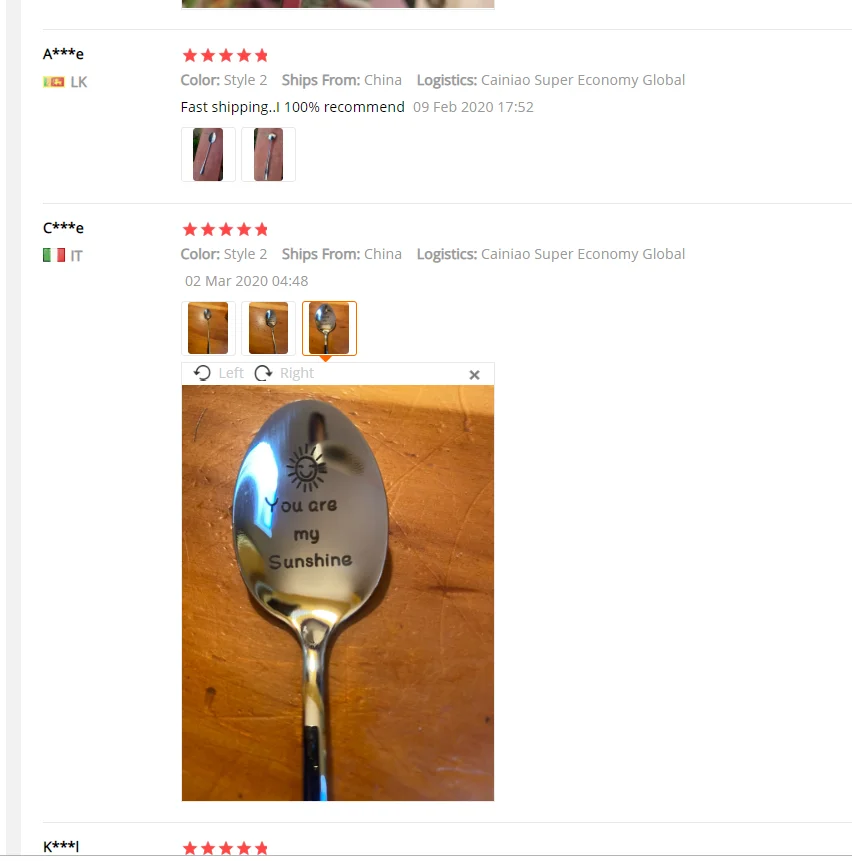This screenshot has width=852, height=861.
Task: Click the five-star rating of C***e's review
Action: click(225, 229)
